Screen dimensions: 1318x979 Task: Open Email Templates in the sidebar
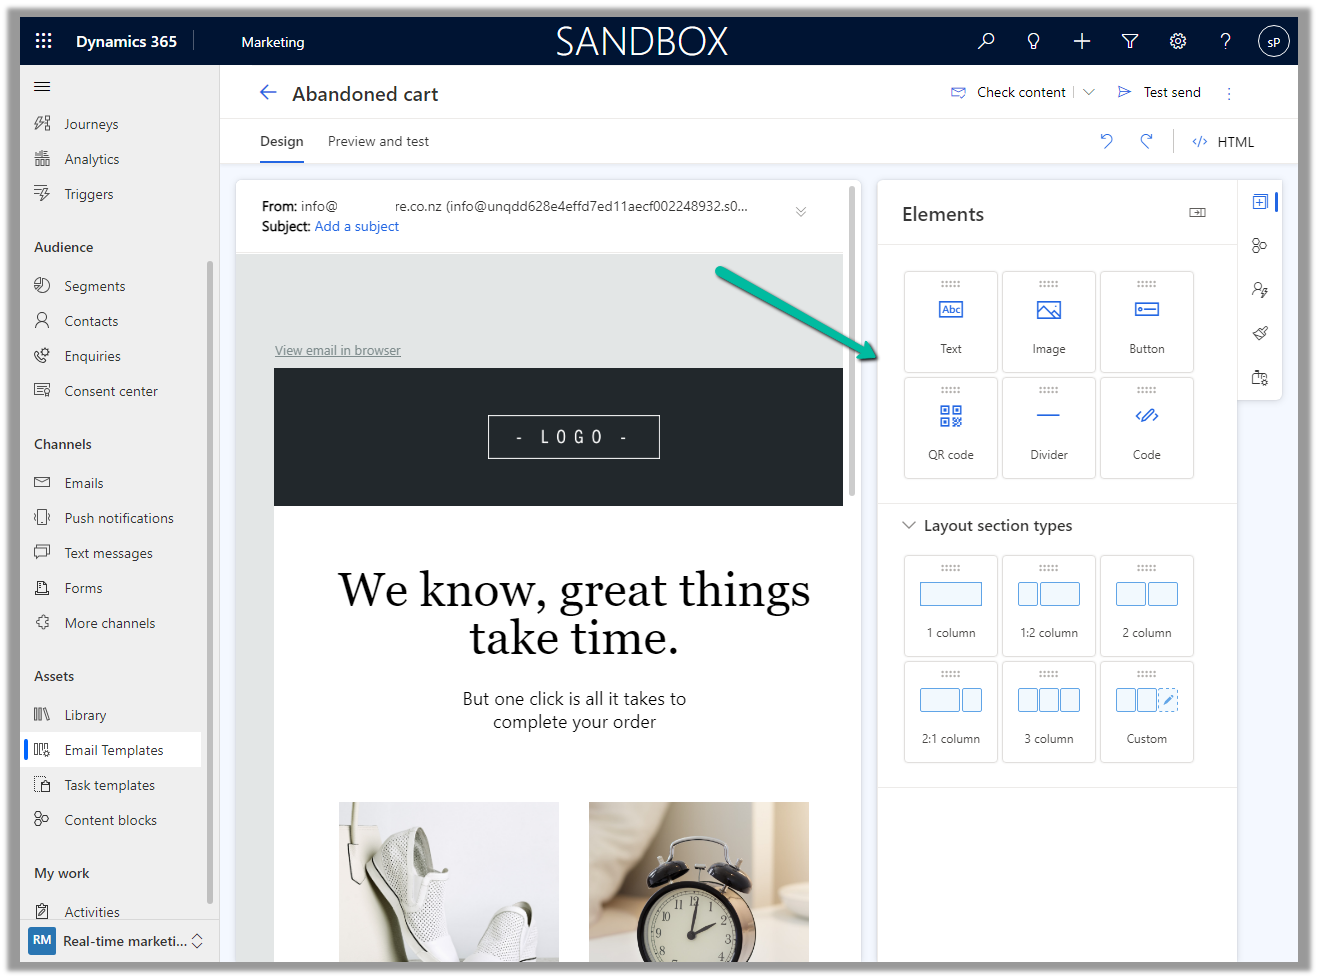pos(111,750)
